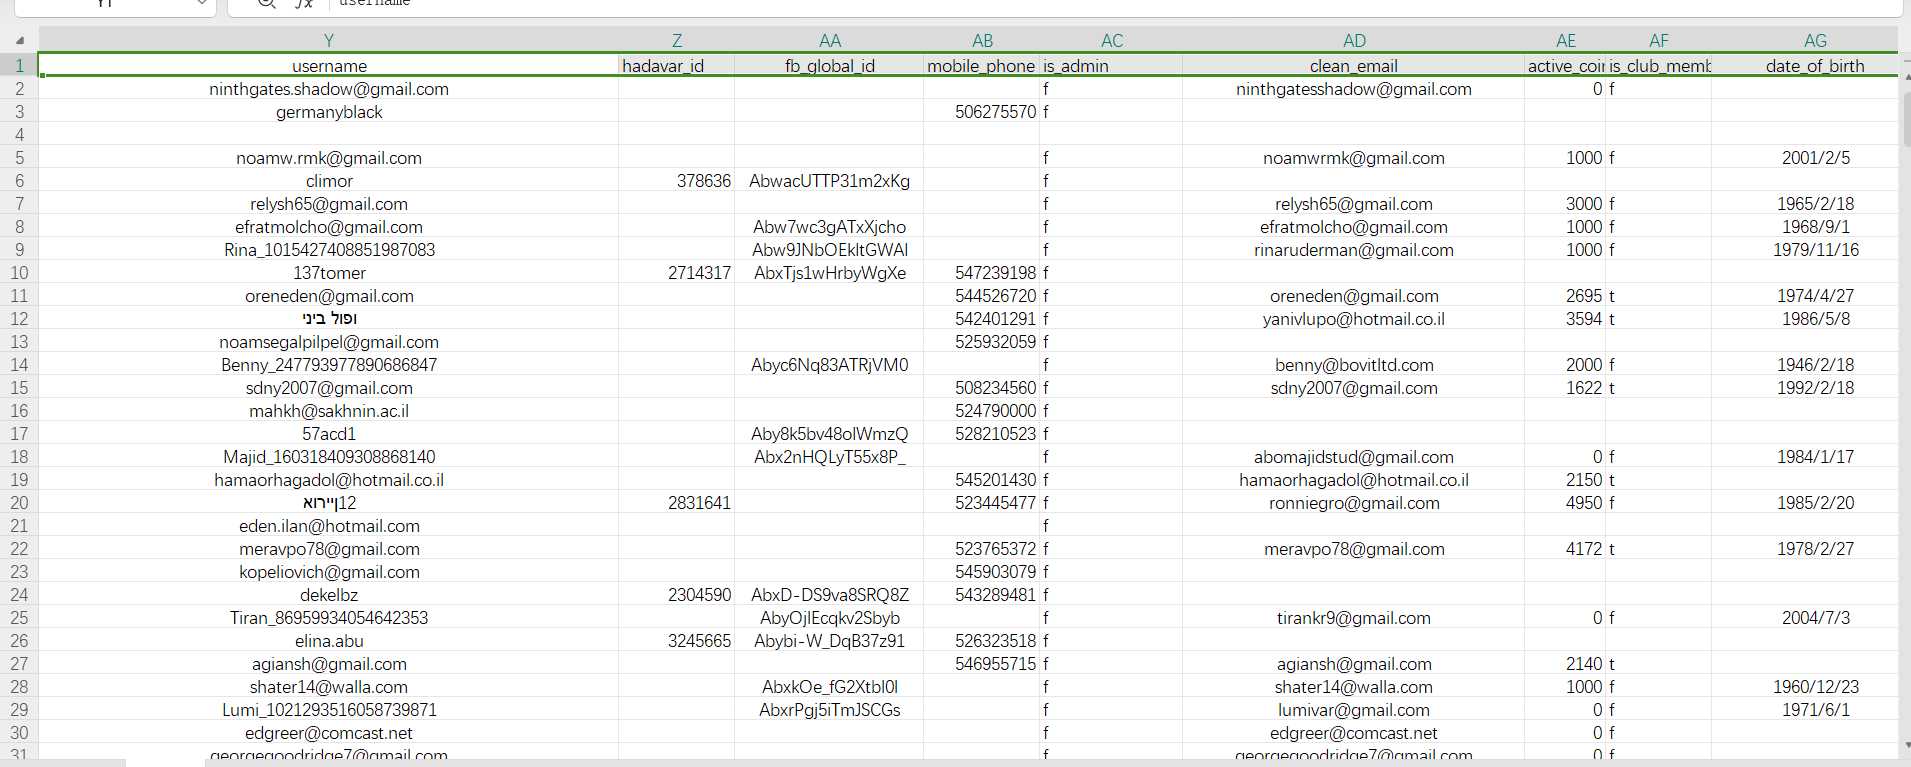Click the active_coins header cell
The height and width of the screenshot is (767, 1911).
tap(1566, 66)
